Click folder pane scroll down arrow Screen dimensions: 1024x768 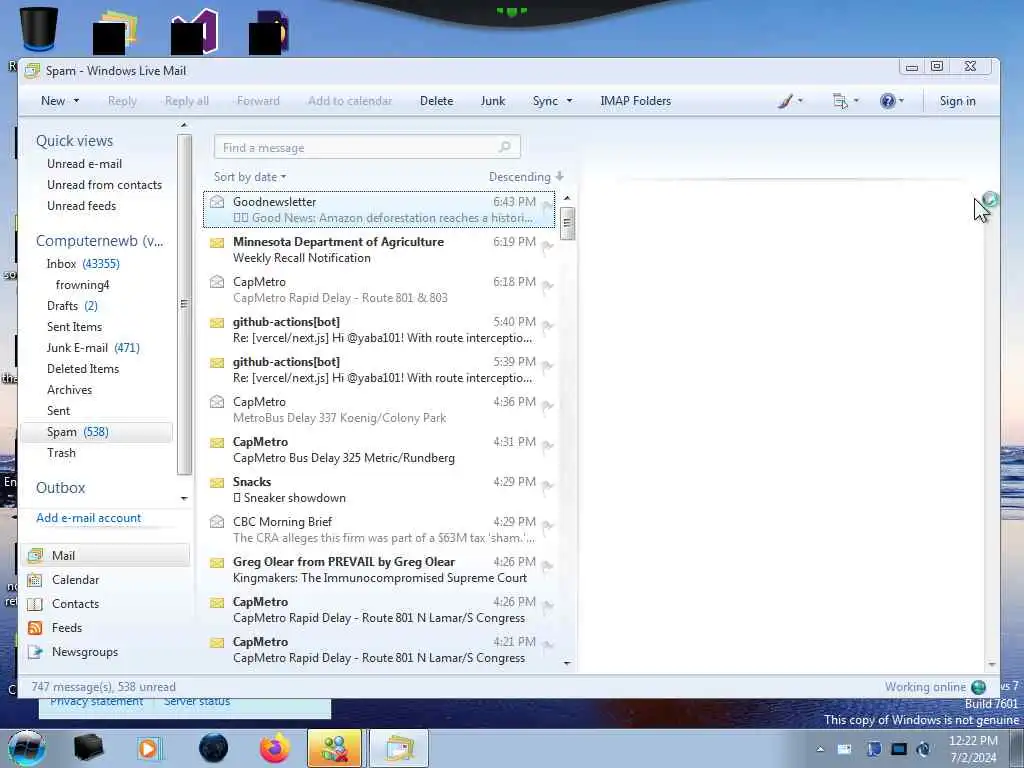[184, 498]
